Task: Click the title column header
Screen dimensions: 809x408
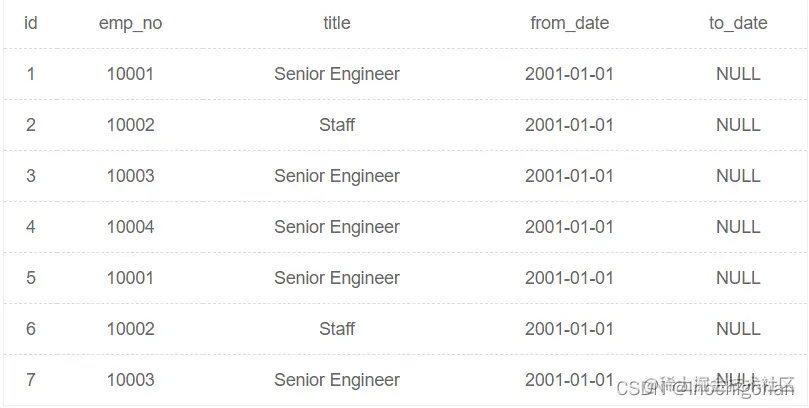Action: tap(337, 23)
